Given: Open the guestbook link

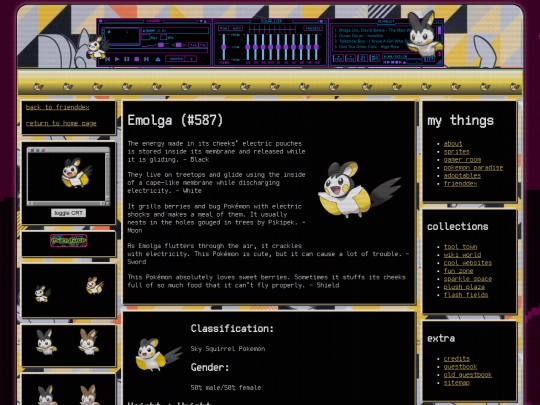Looking at the screenshot, I should [x=460, y=366].
